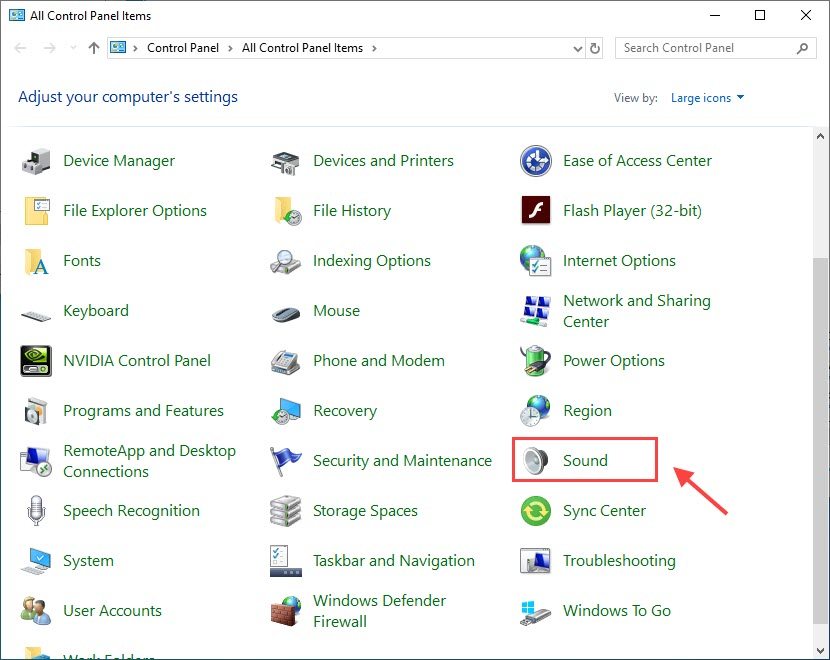Open the System link text
This screenshot has height=660, width=830.
[88, 561]
